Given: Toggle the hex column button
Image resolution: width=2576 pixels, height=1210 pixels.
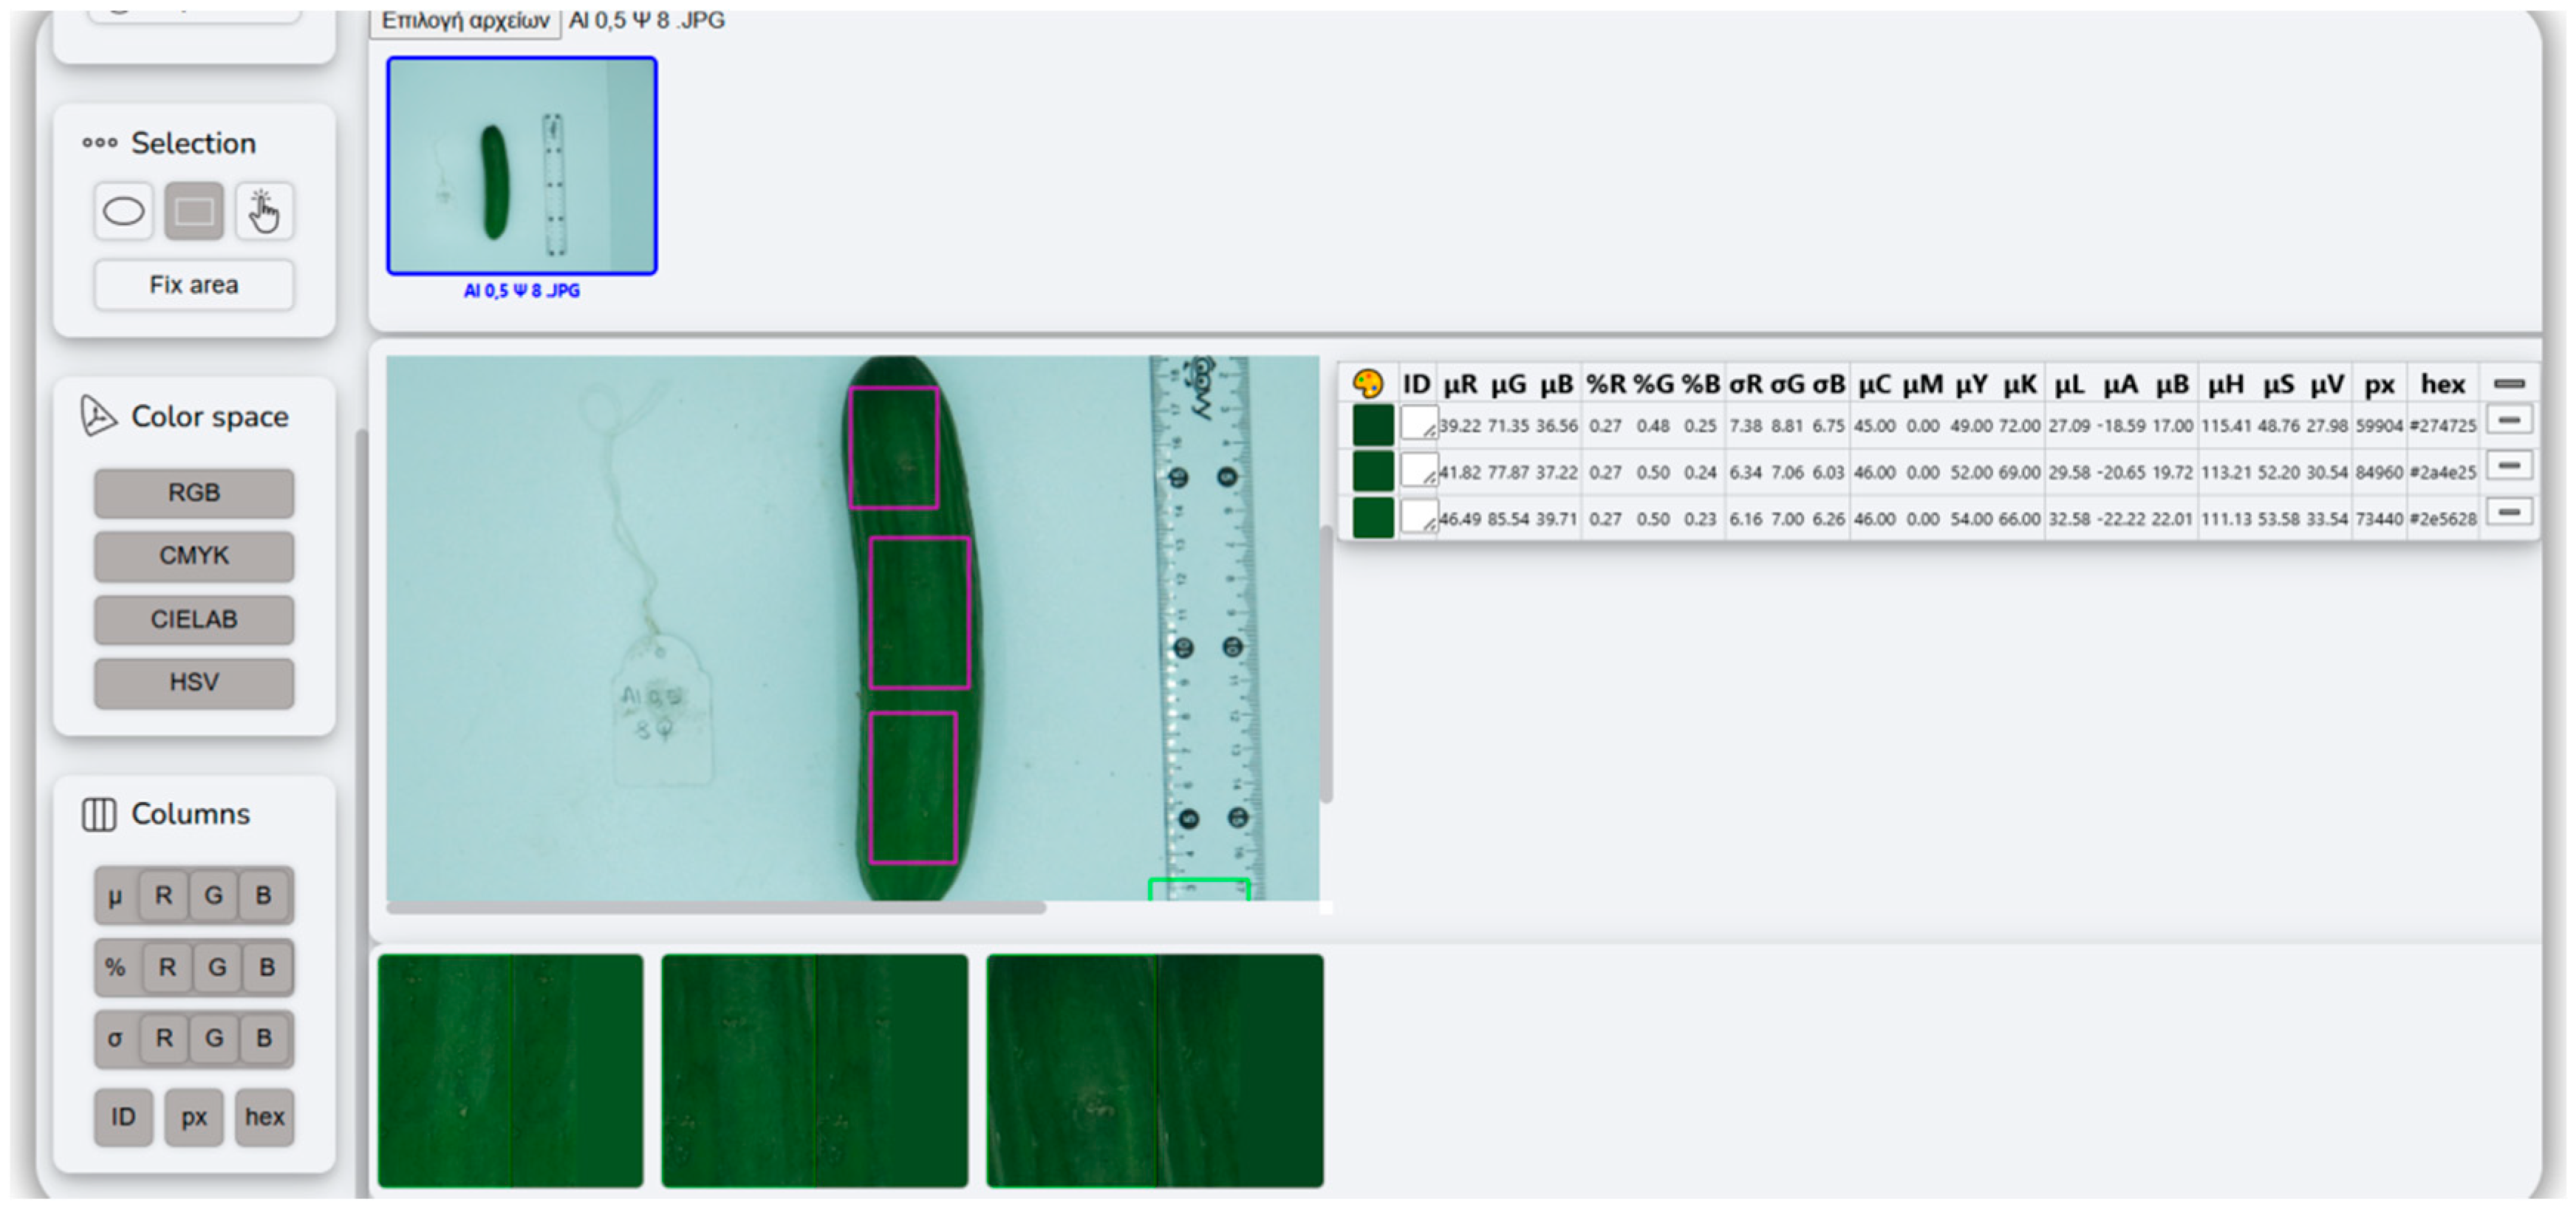Looking at the screenshot, I should pos(265,1117).
